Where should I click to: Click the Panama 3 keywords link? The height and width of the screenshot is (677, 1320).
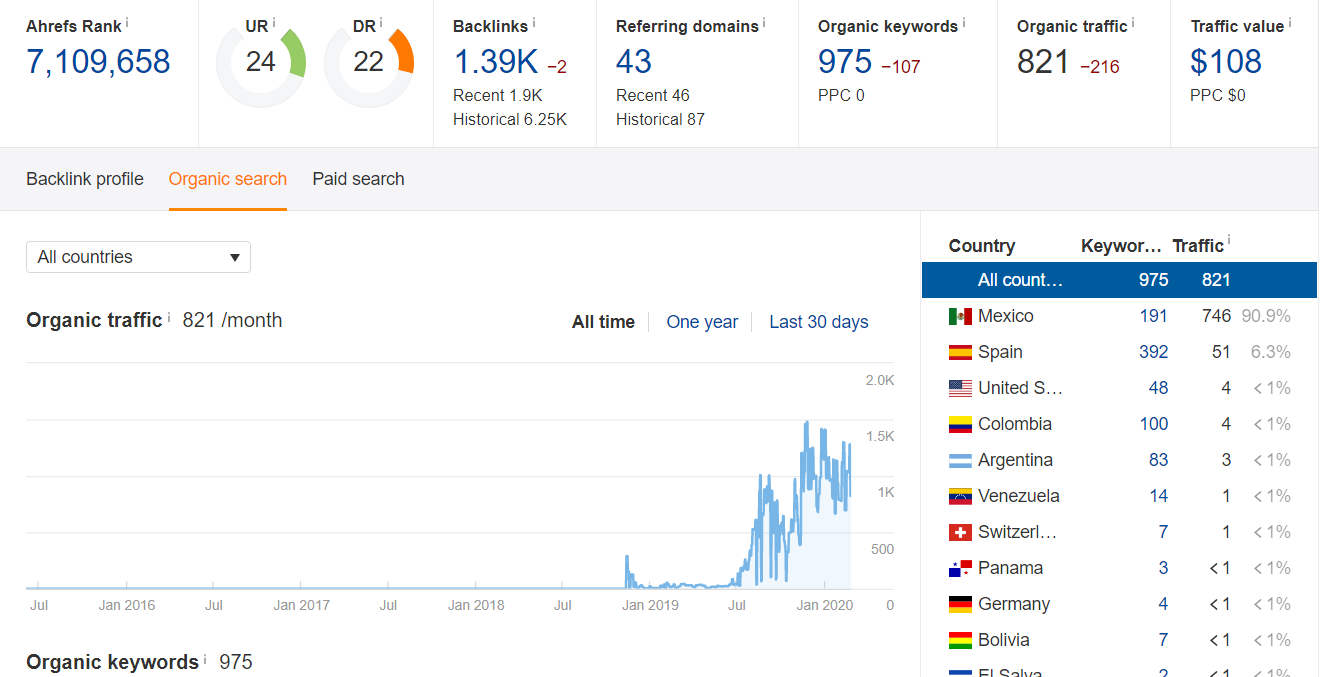[x=1163, y=568]
